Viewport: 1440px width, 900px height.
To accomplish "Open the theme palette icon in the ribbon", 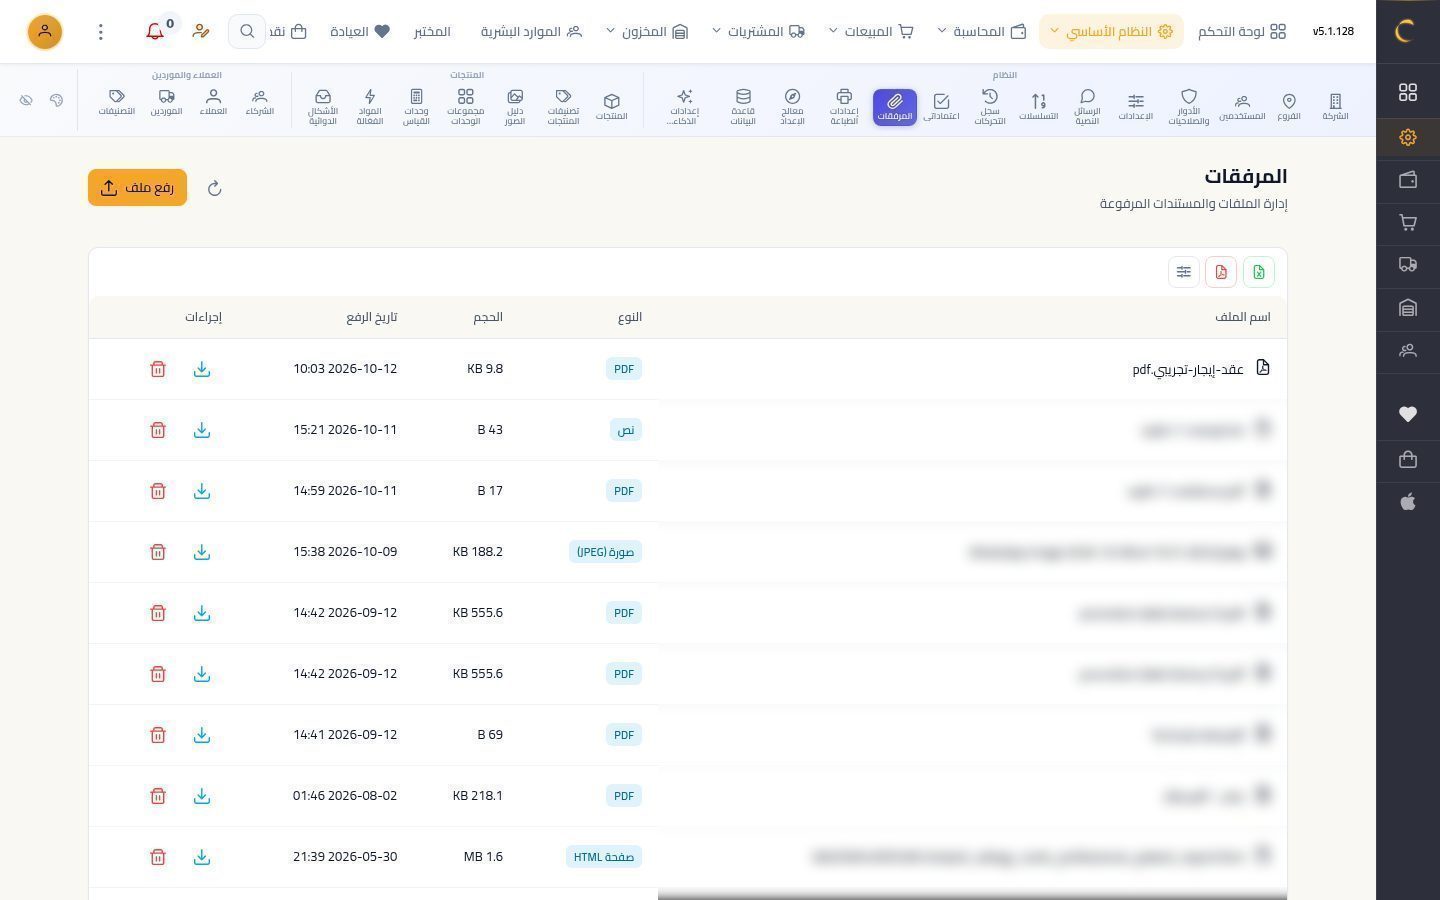I will click(56, 100).
